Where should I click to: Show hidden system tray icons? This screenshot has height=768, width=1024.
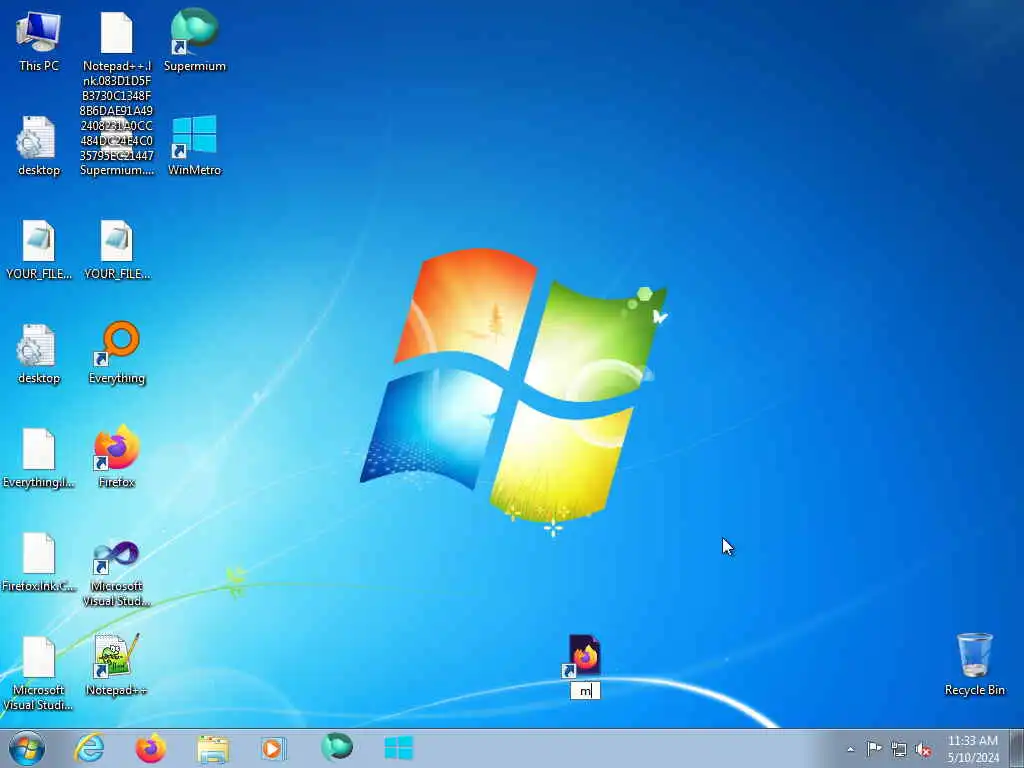[850, 749]
